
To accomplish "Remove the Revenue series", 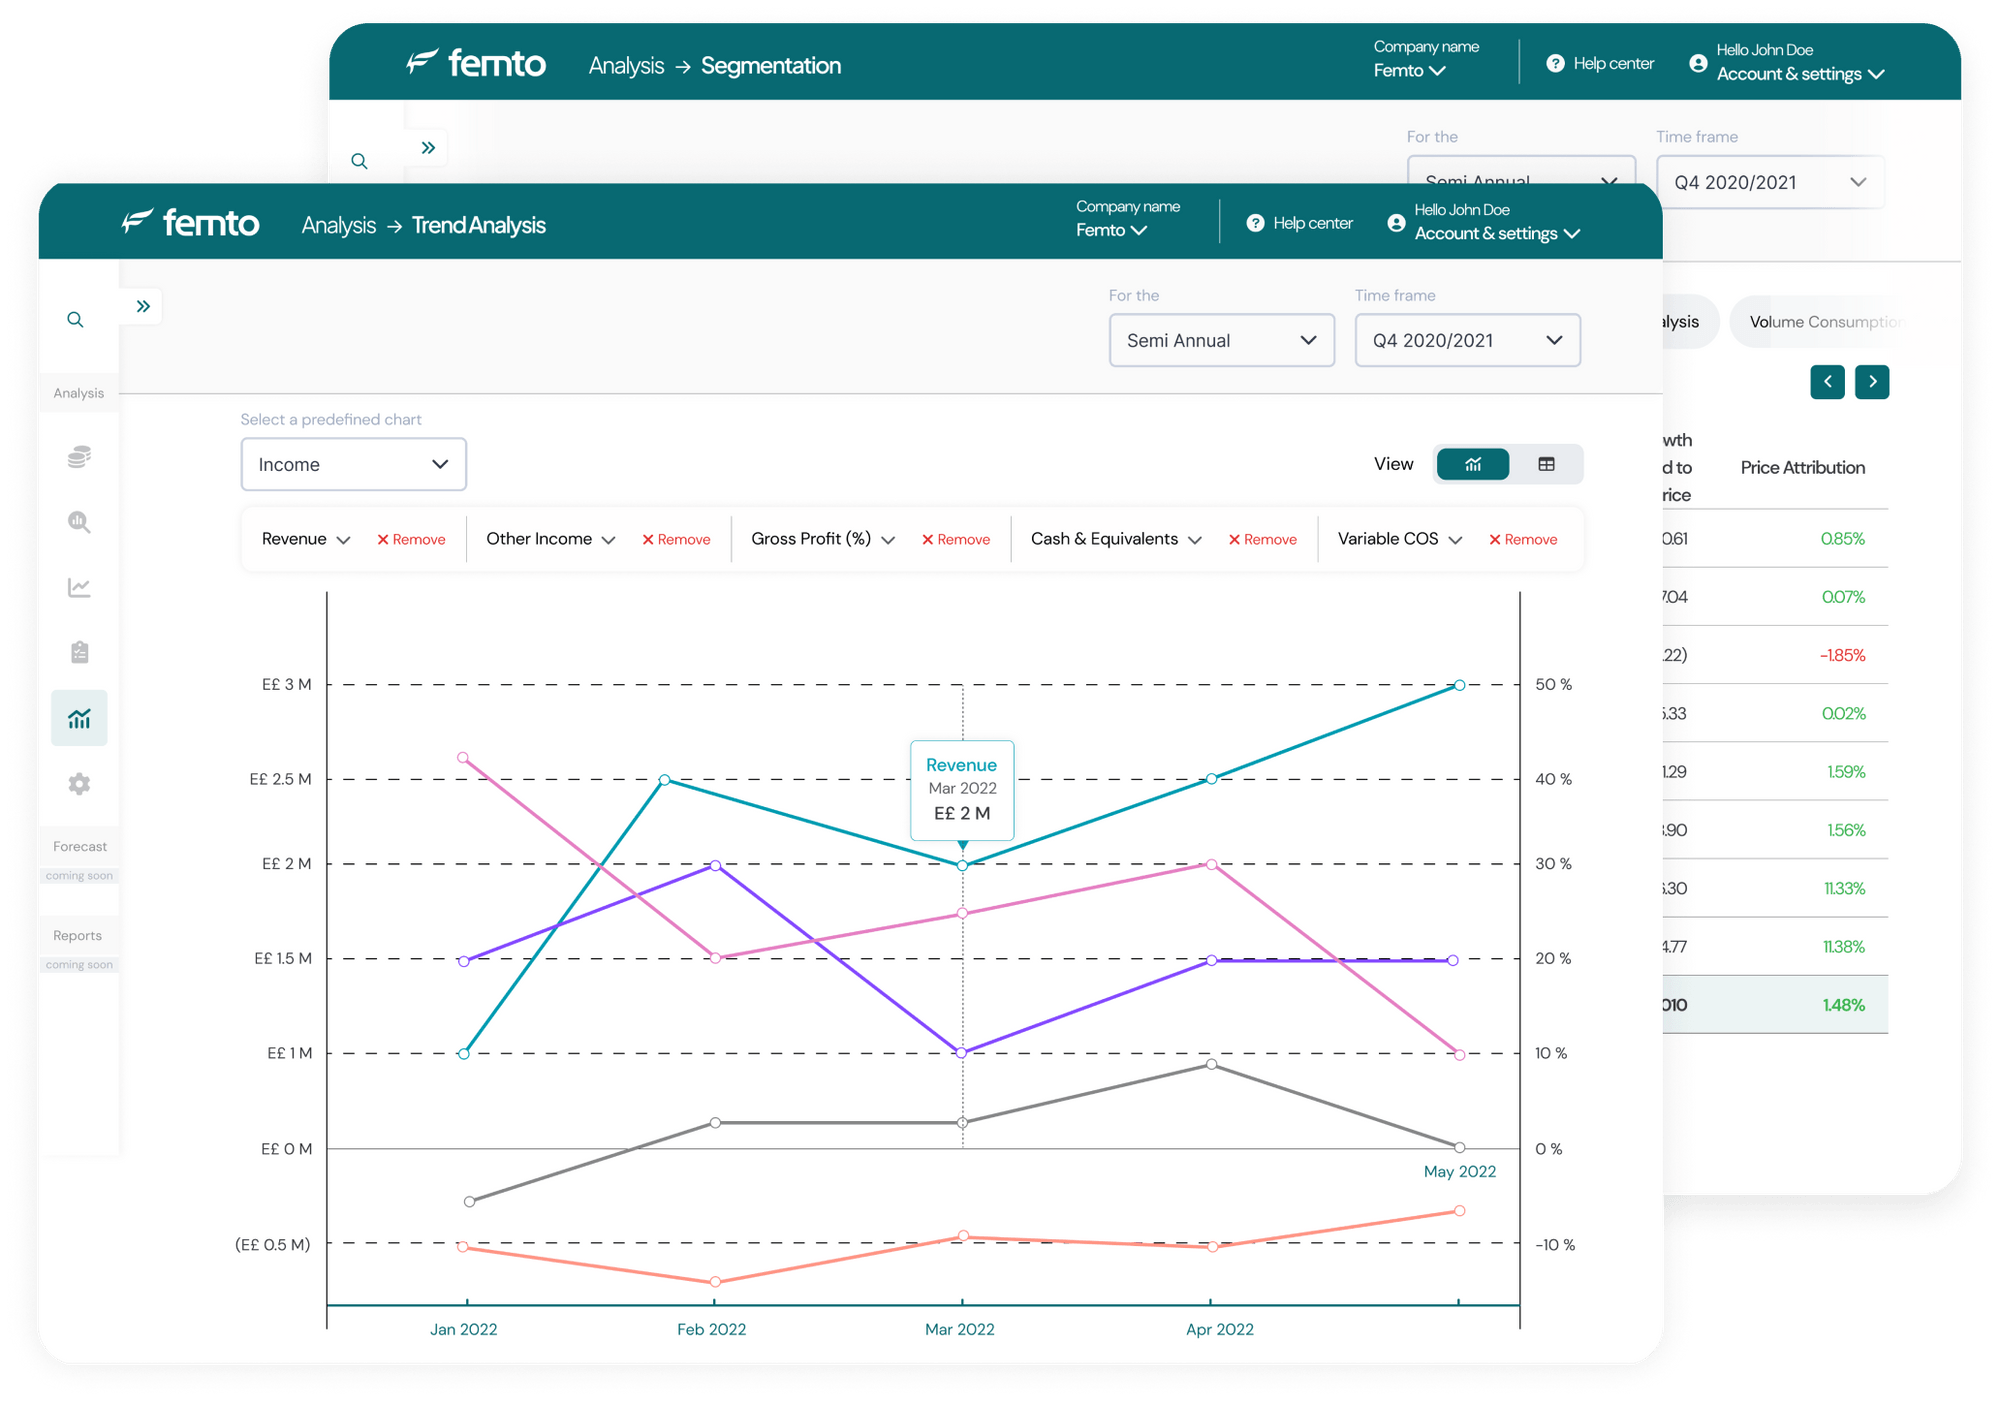I will tap(411, 539).
